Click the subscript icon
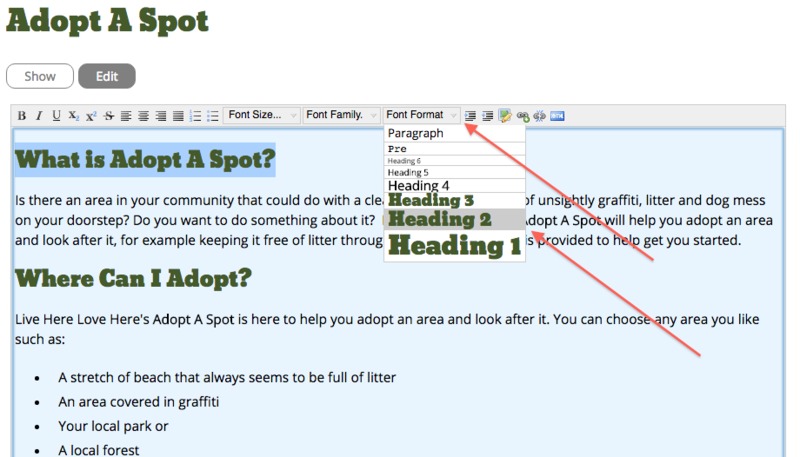The height and width of the screenshot is (457, 800). 74,116
